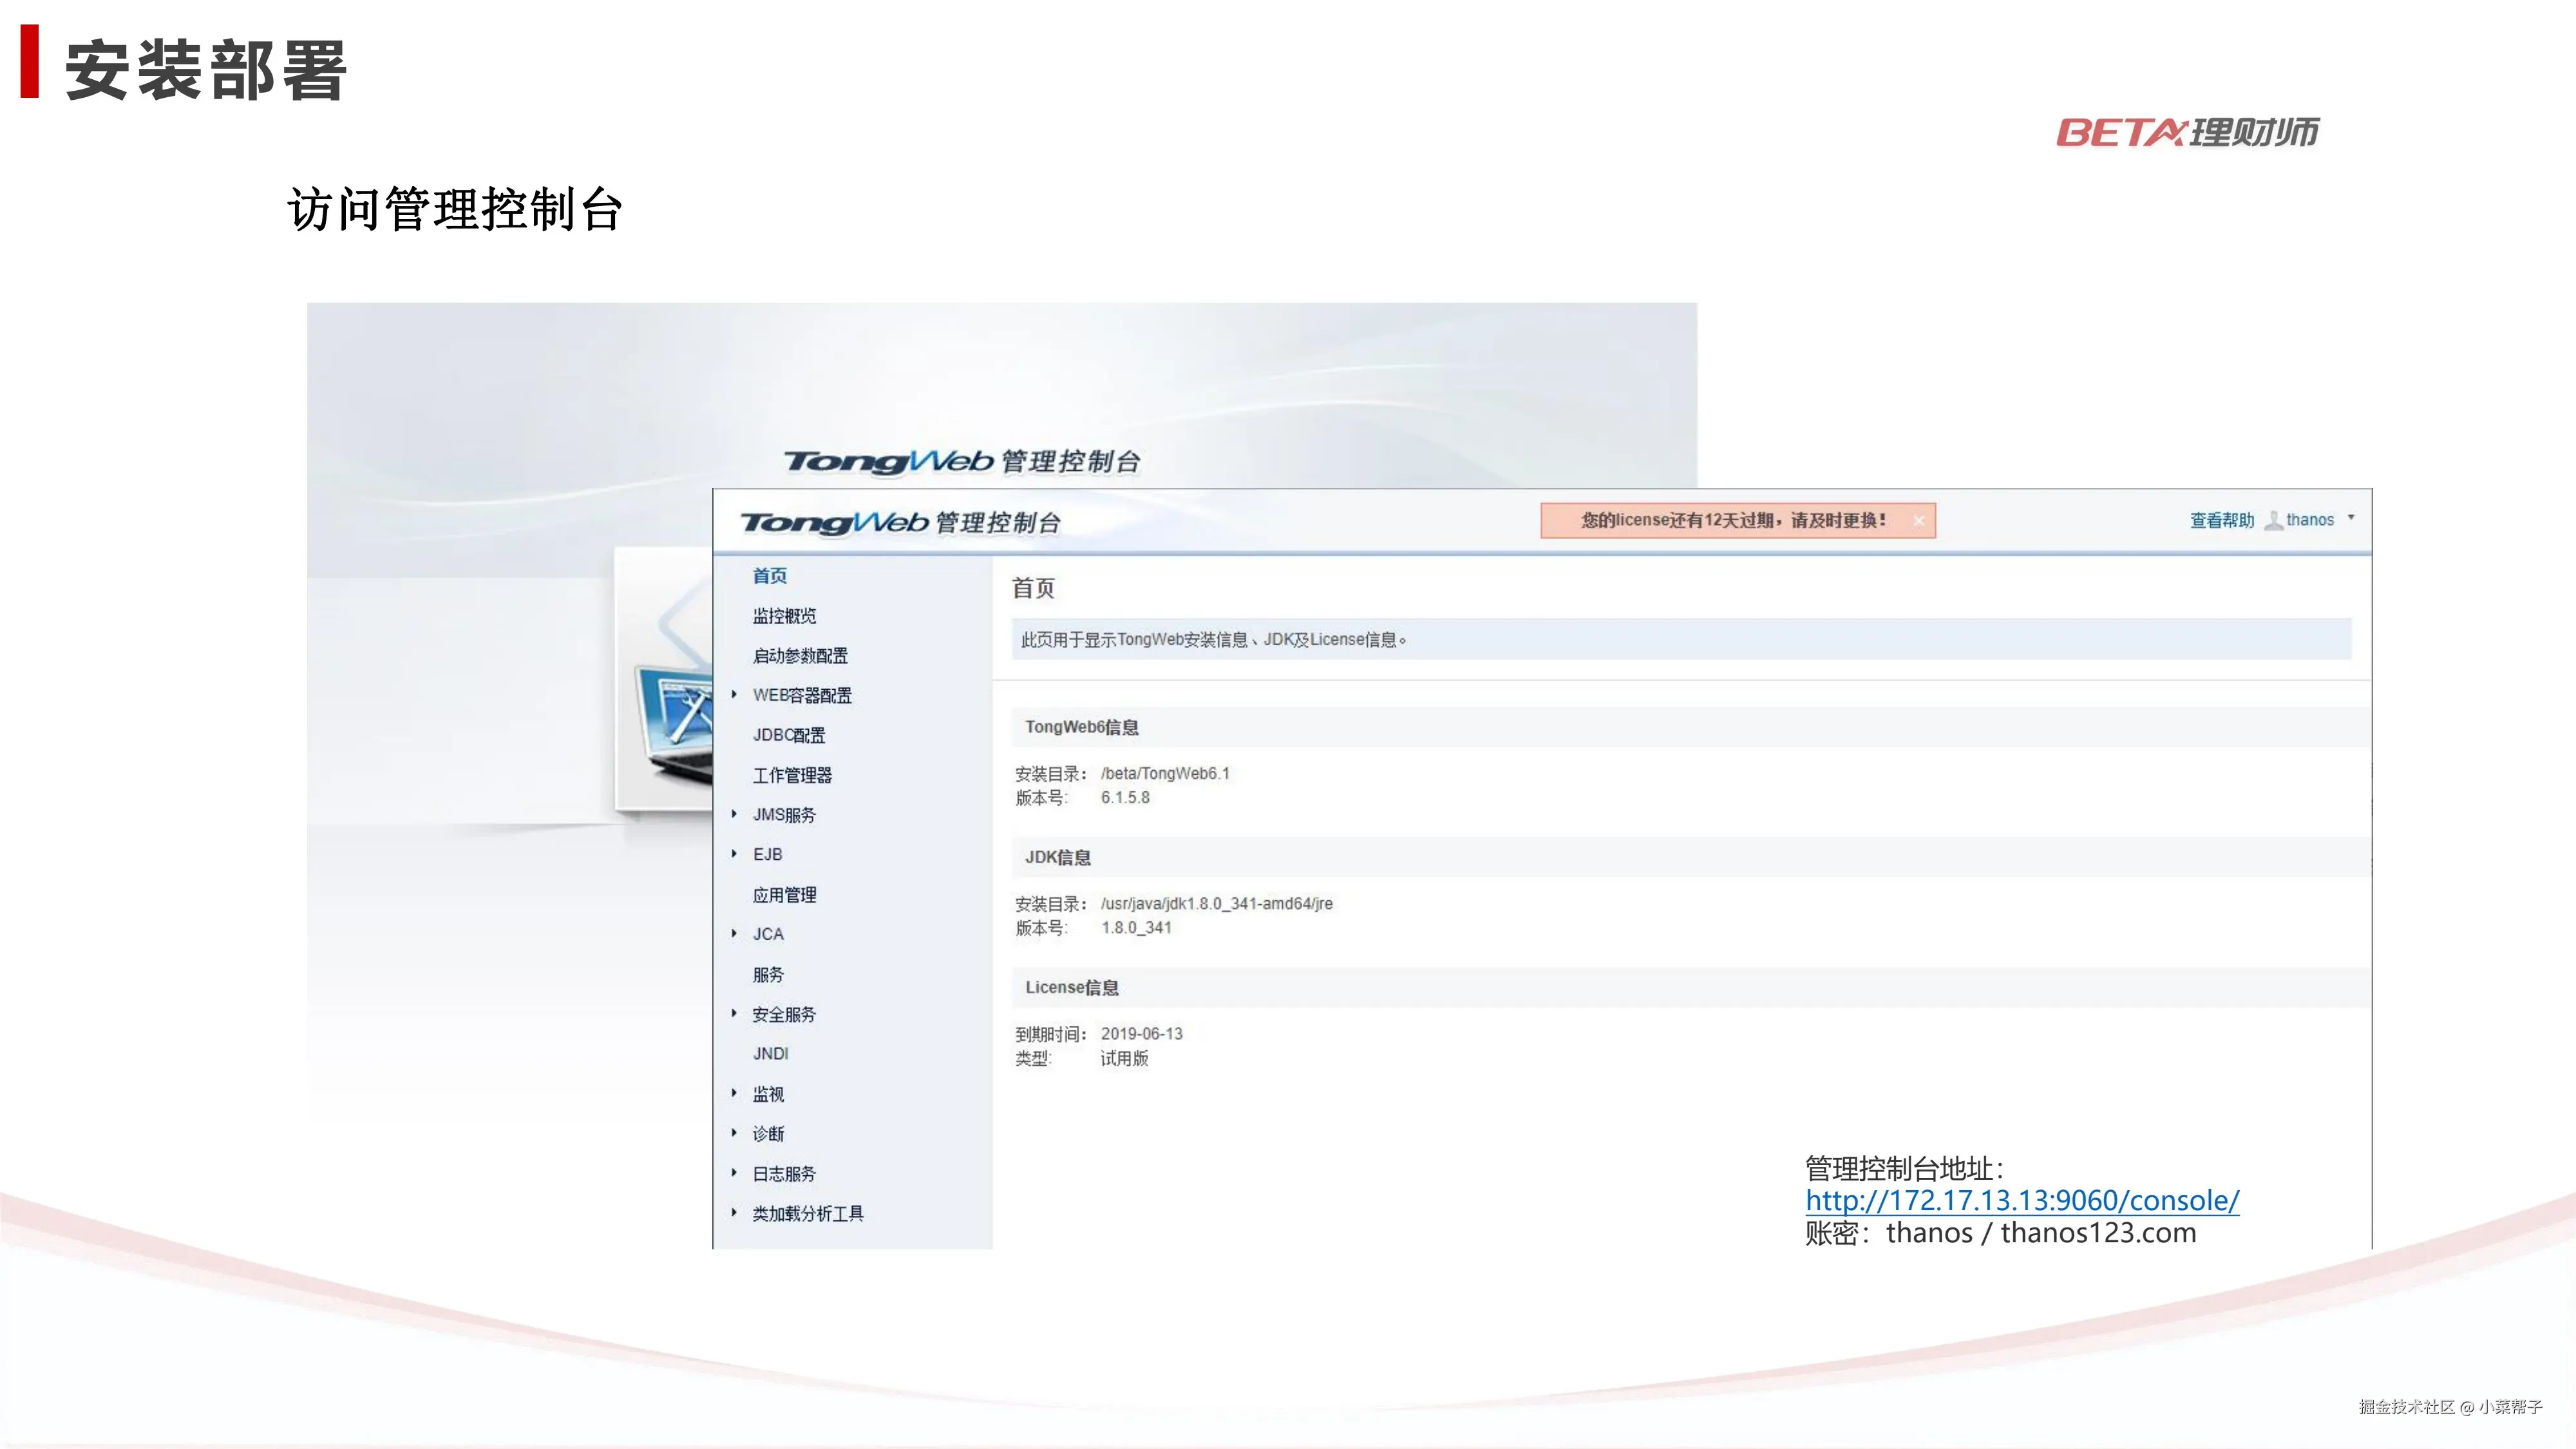Open 监控概览 in the sidebar

[783, 616]
